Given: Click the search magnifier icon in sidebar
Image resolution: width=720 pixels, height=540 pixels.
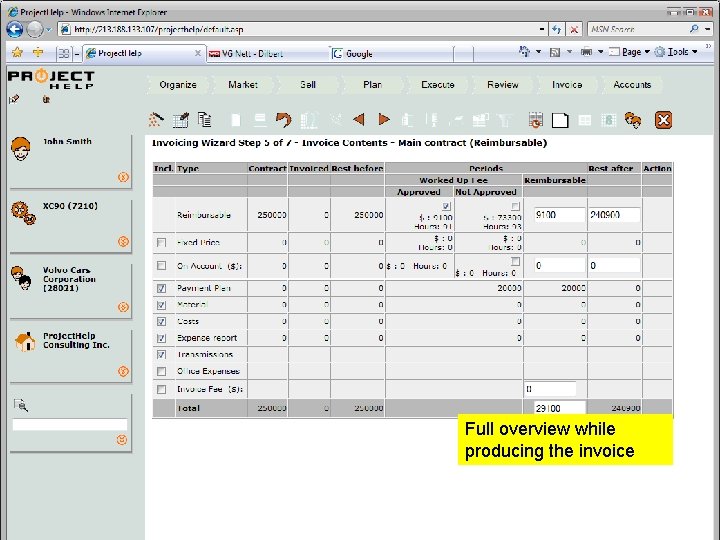Looking at the screenshot, I should [x=21, y=405].
